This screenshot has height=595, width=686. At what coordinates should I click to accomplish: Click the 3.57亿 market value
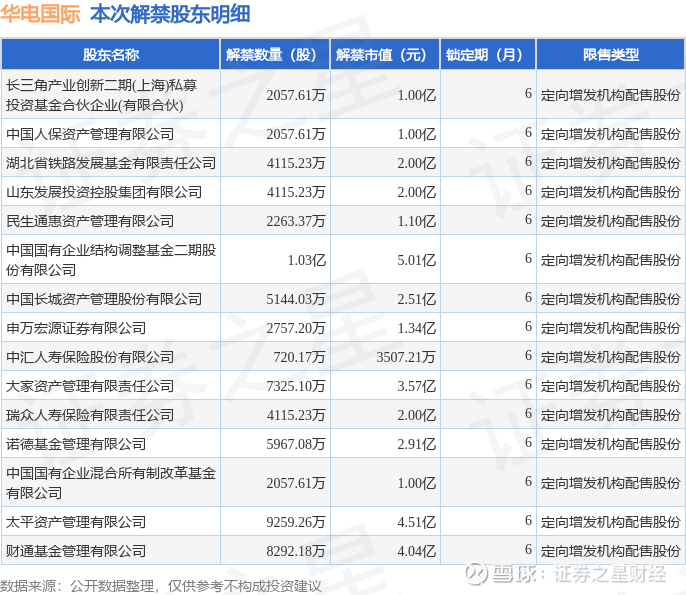point(416,386)
